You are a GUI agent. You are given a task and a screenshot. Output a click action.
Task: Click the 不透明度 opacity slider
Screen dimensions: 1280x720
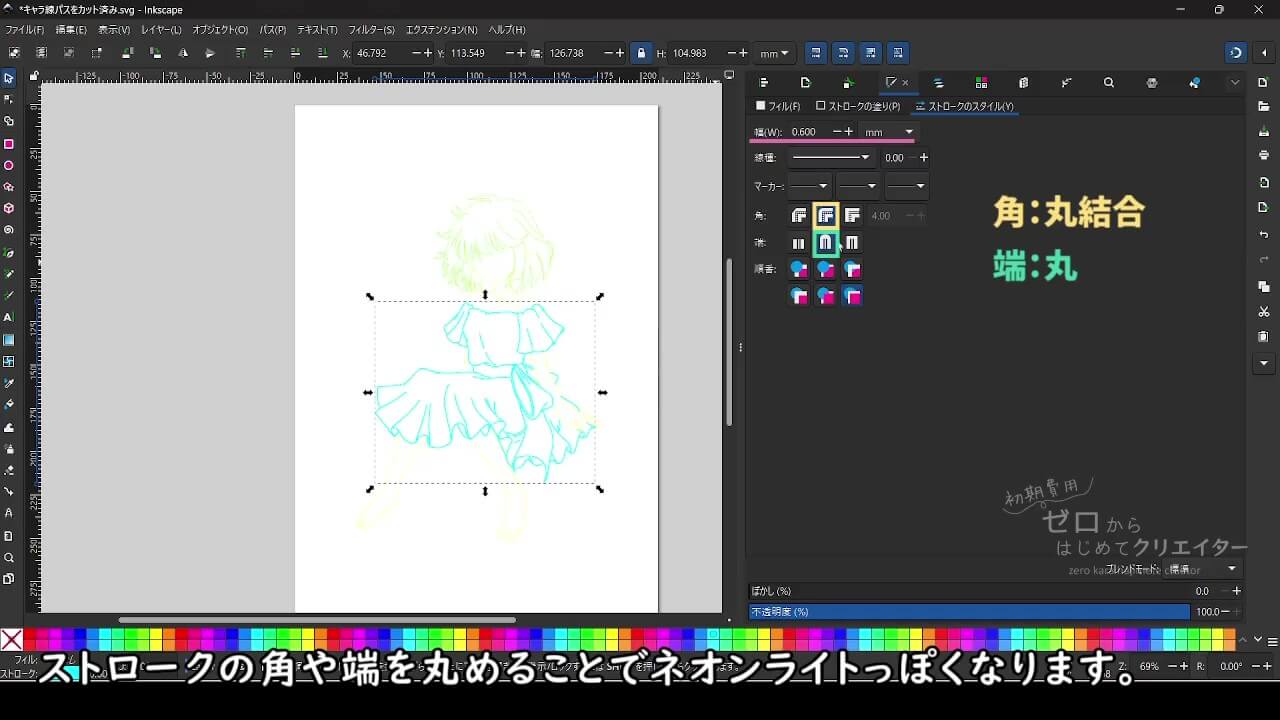point(968,612)
